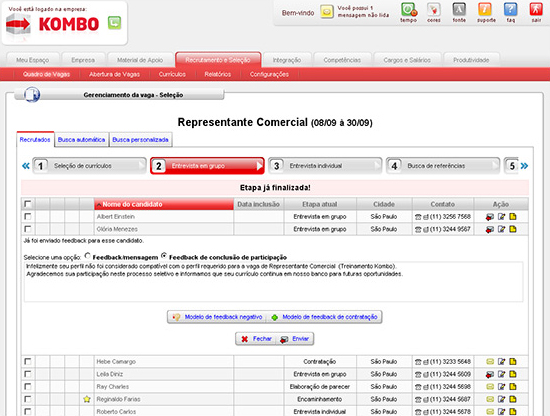Toggle the select-all checkbox in table header
The width and height of the screenshot is (550, 416).
[27, 204]
